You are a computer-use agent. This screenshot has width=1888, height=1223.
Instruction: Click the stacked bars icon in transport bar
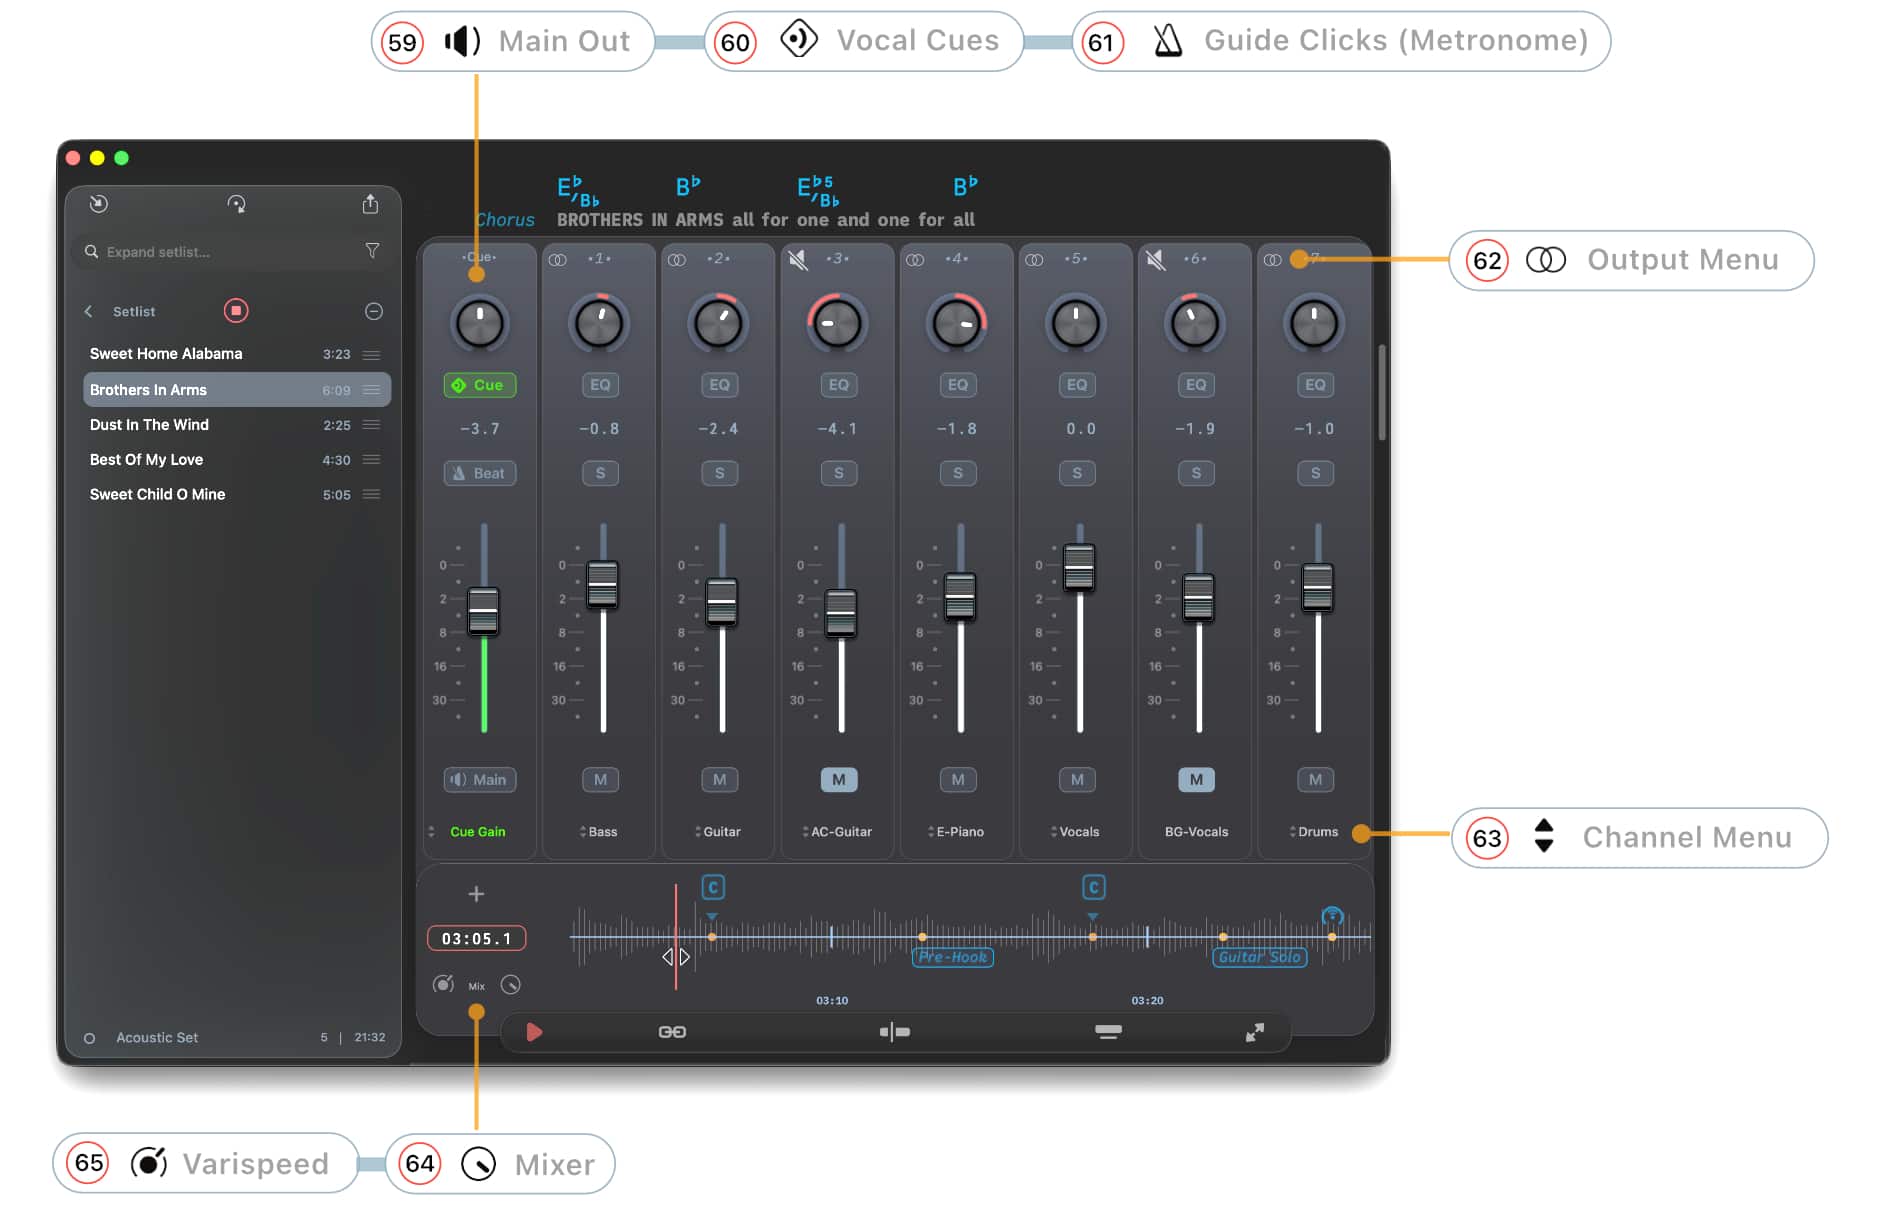click(1108, 1032)
